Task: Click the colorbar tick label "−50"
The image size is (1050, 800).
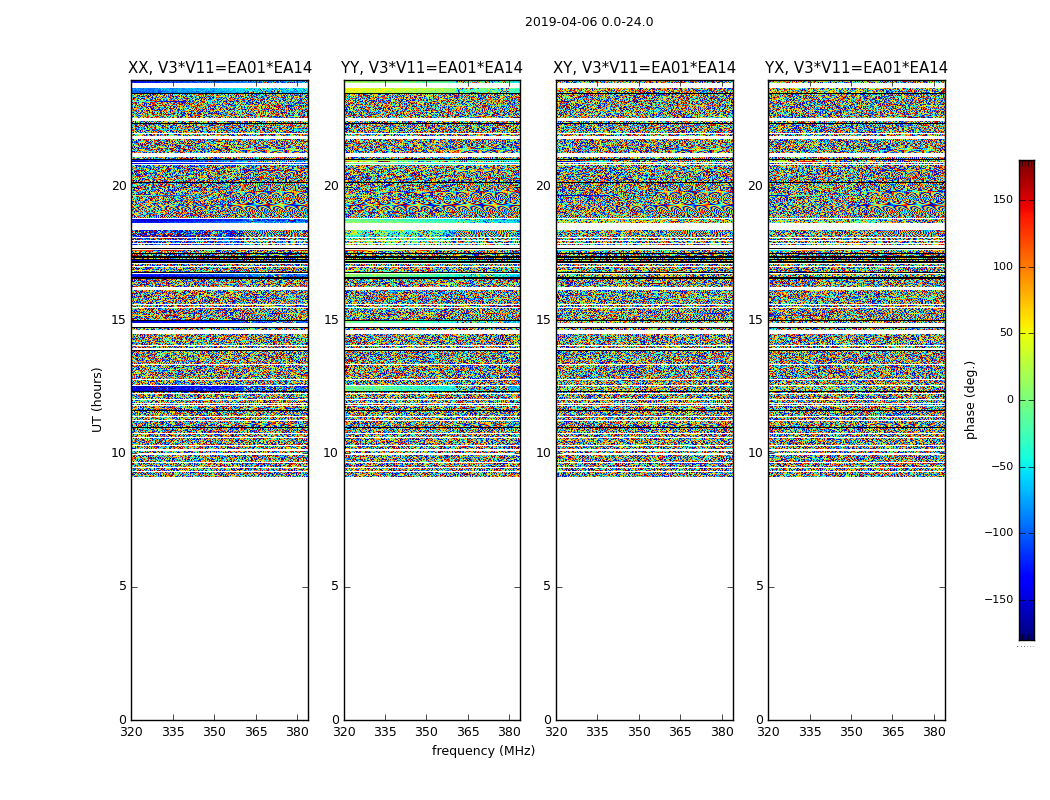Action: pos(1002,467)
